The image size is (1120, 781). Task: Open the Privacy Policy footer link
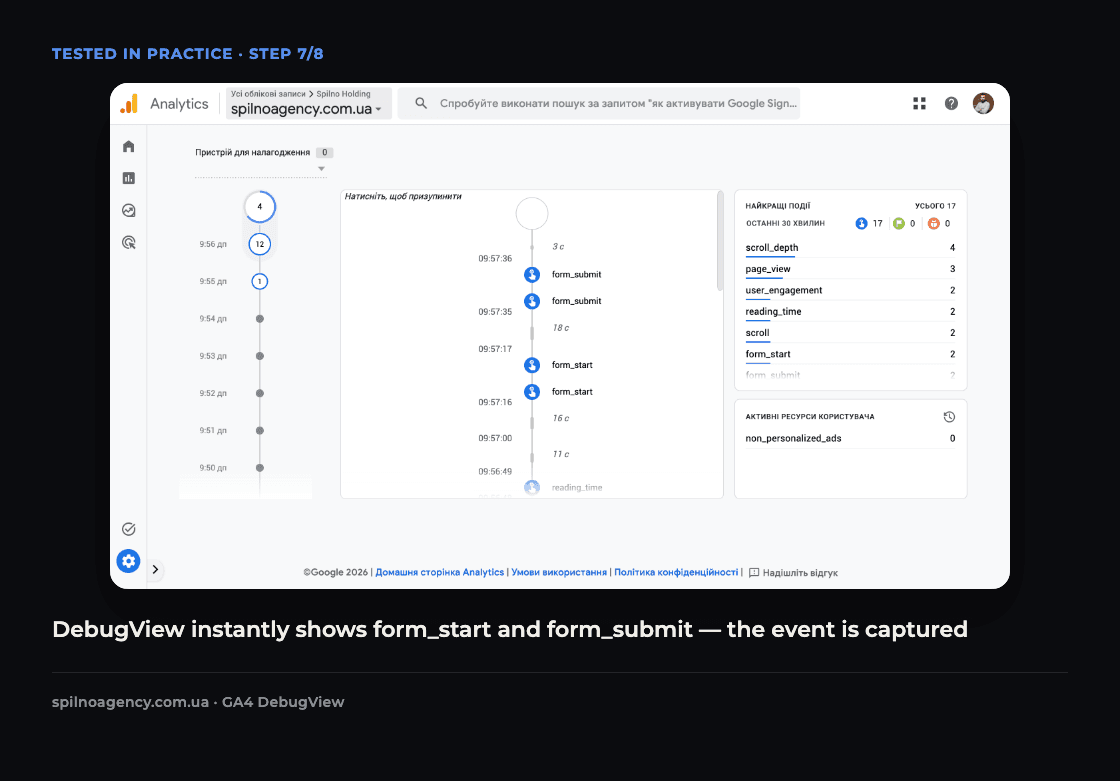tap(676, 572)
